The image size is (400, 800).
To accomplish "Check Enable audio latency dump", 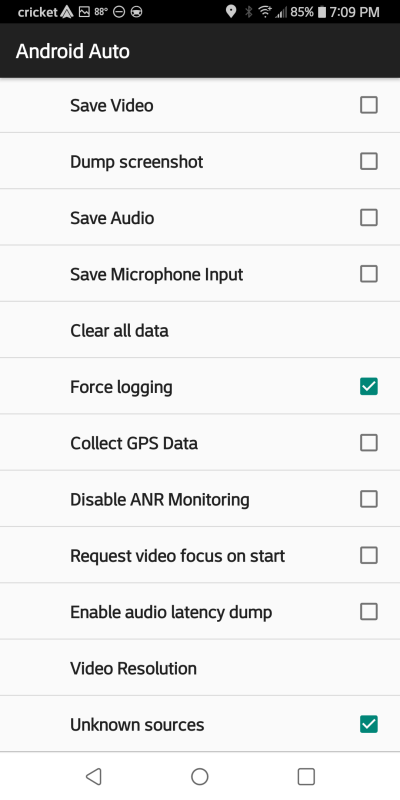I will click(x=369, y=611).
